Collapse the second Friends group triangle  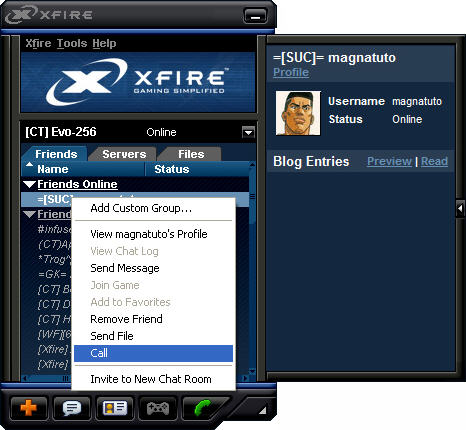(x=30, y=214)
